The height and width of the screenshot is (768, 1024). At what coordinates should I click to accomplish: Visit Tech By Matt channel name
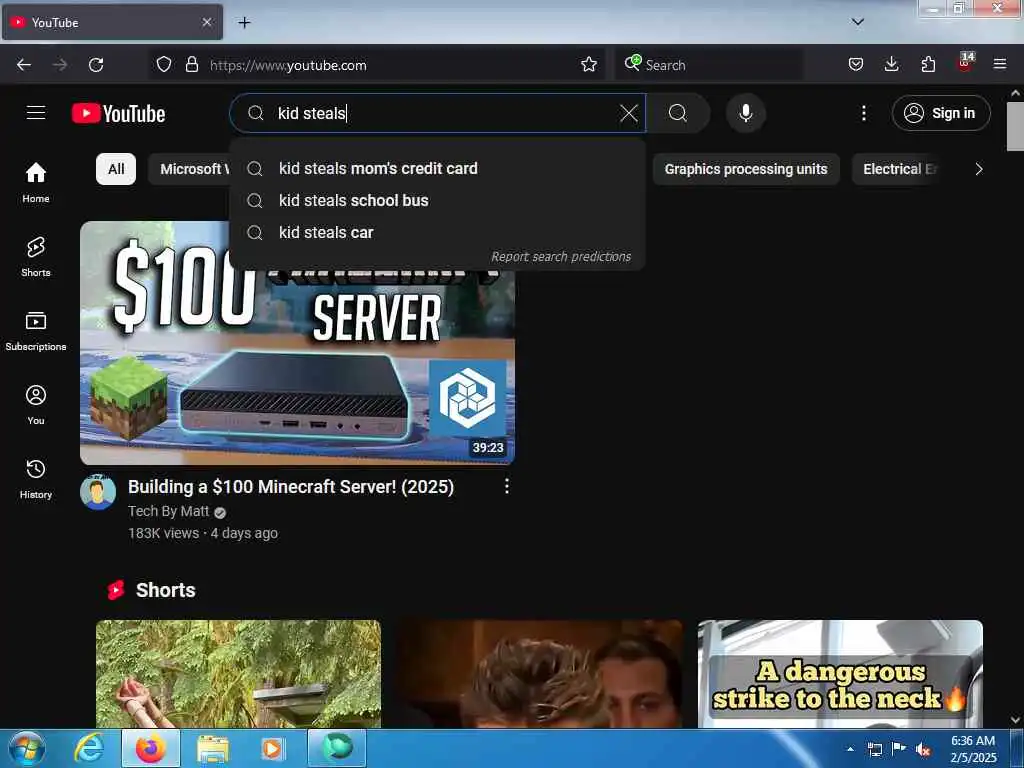tap(168, 511)
